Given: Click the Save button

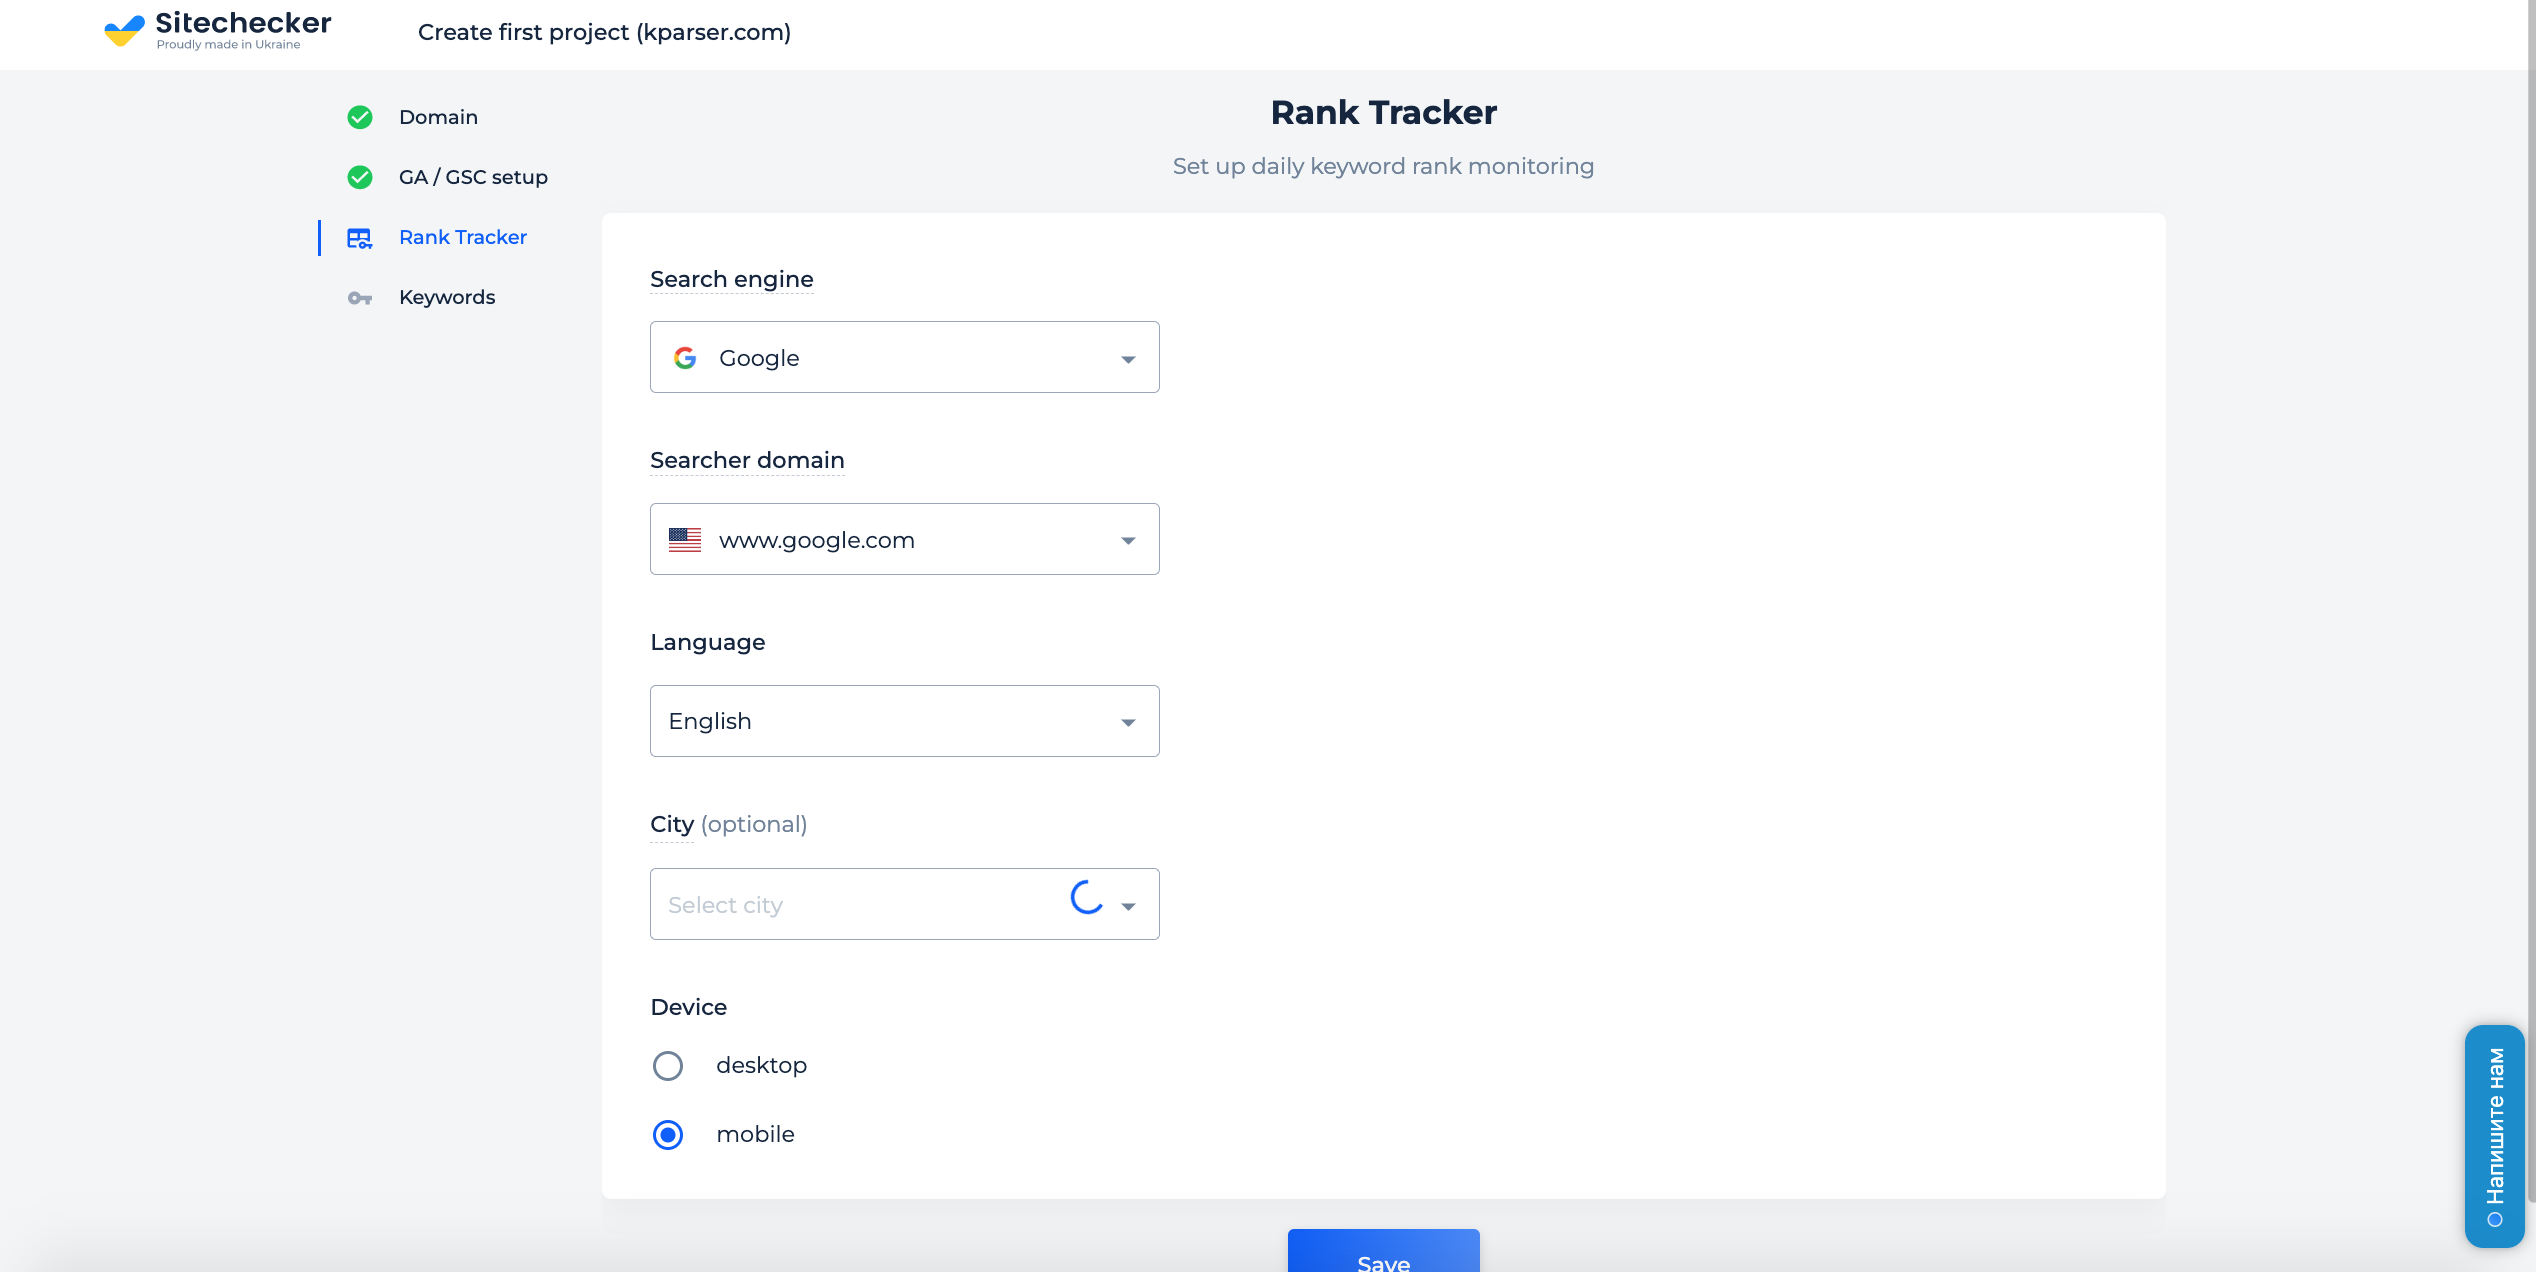Looking at the screenshot, I should pyautogui.click(x=1384, y=1251).
